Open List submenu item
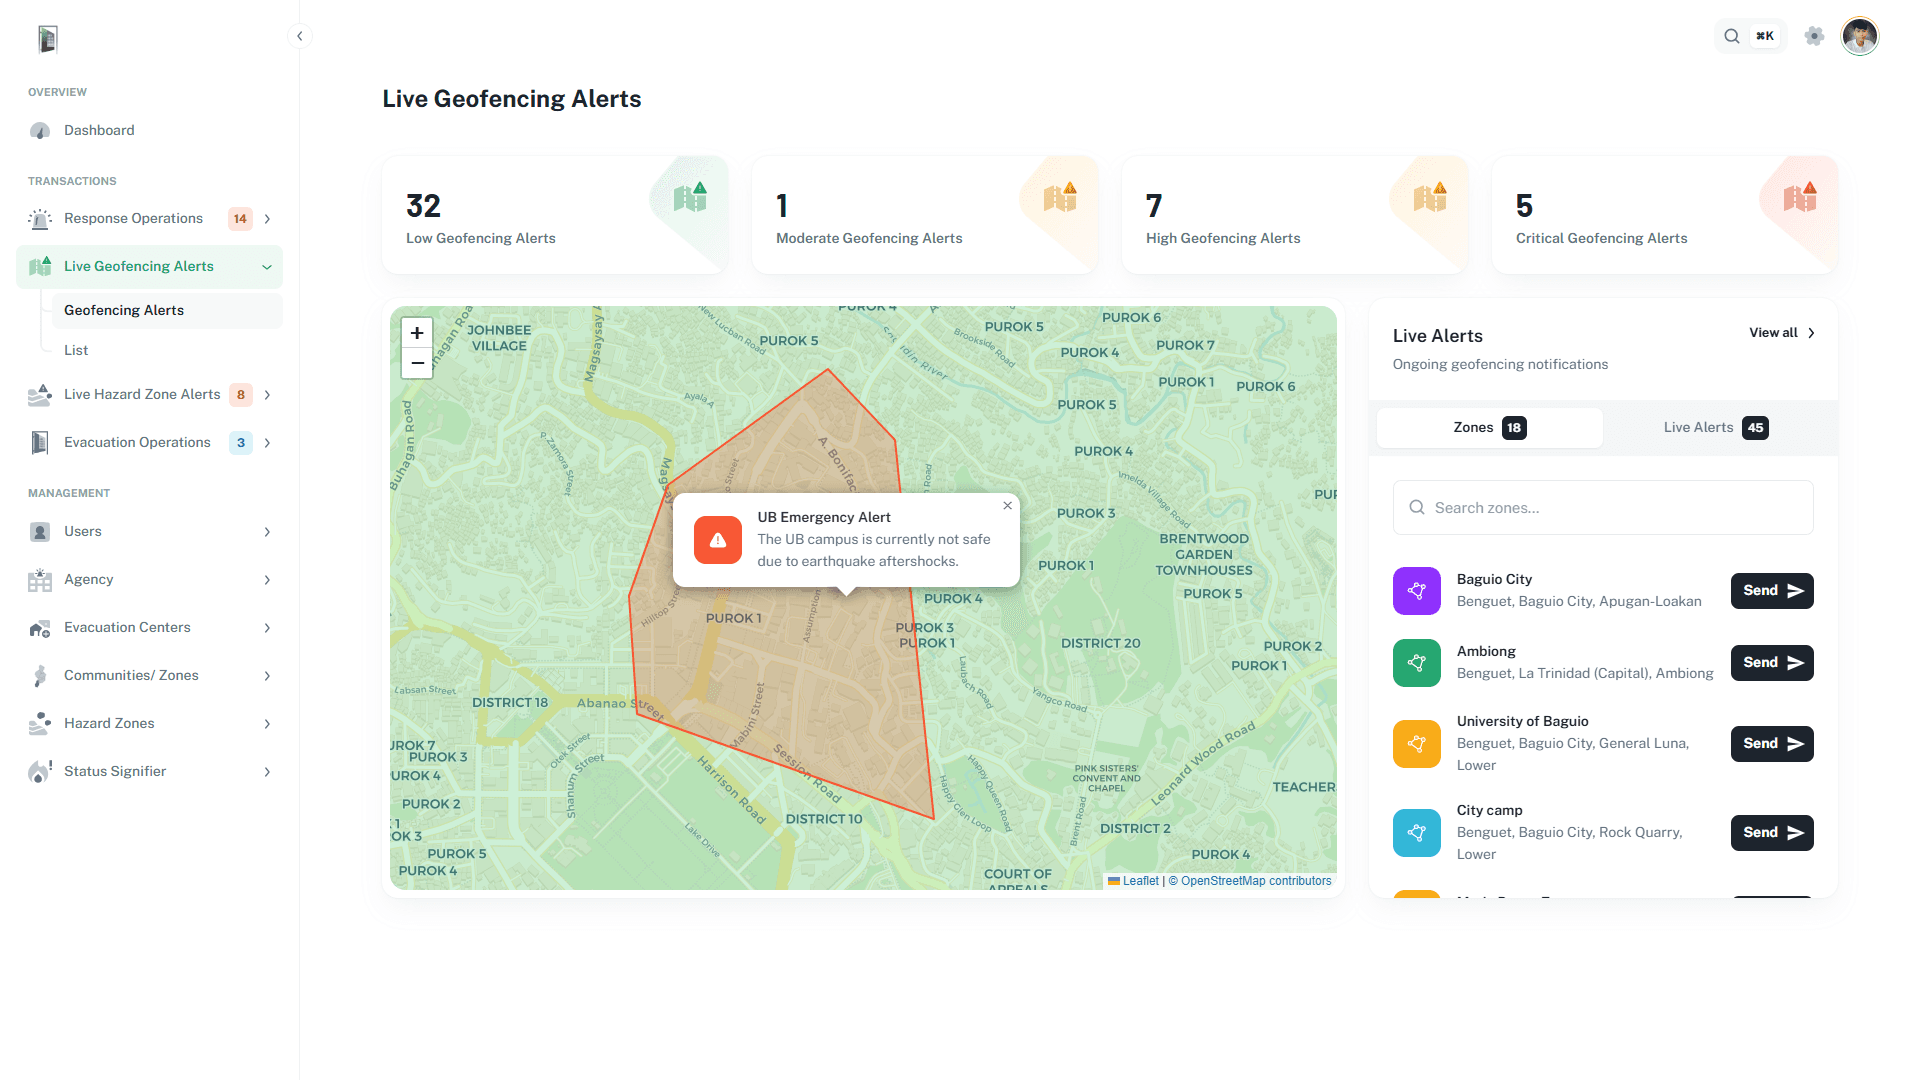 (167, 351)
